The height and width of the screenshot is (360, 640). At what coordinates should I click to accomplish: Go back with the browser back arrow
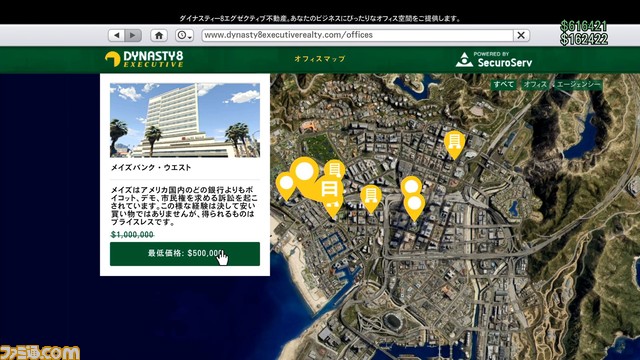[117, 36]
